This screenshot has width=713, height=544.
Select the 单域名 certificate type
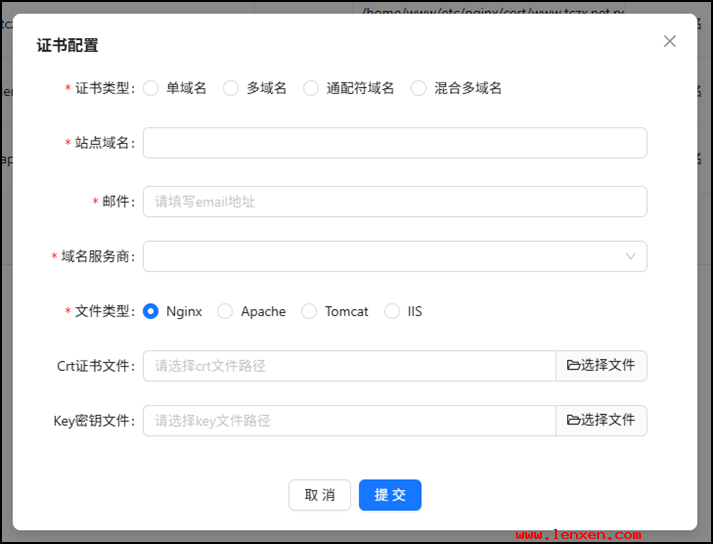151,88
